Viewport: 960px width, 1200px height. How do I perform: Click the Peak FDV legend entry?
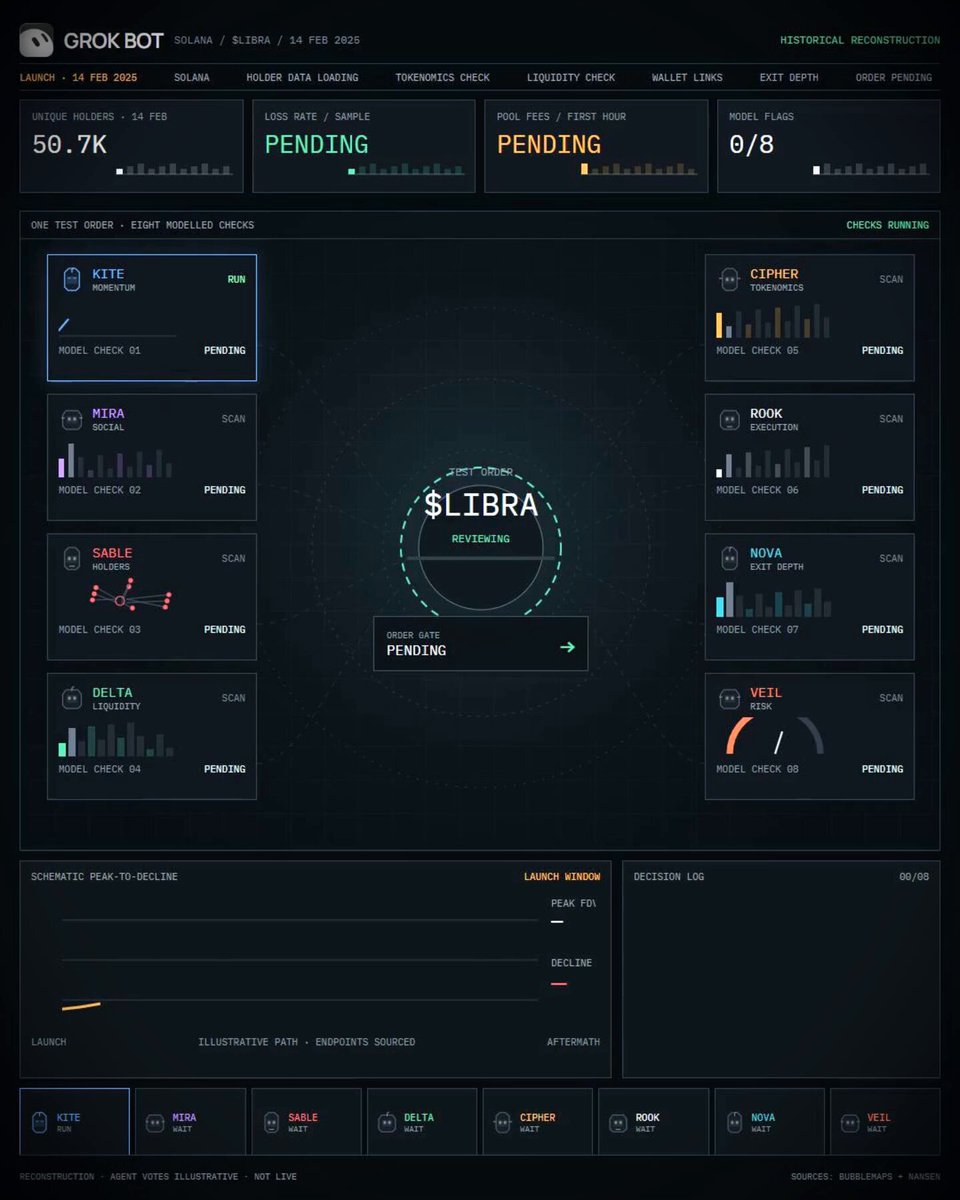[573, 911]
